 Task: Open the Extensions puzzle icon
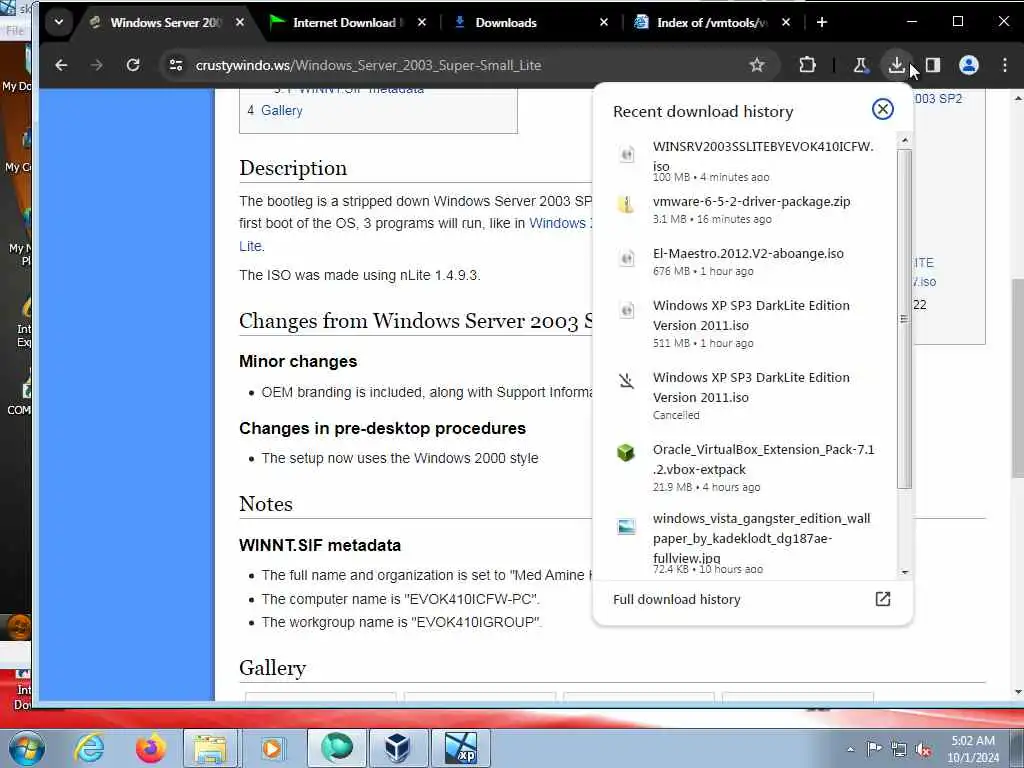[808, 65]
